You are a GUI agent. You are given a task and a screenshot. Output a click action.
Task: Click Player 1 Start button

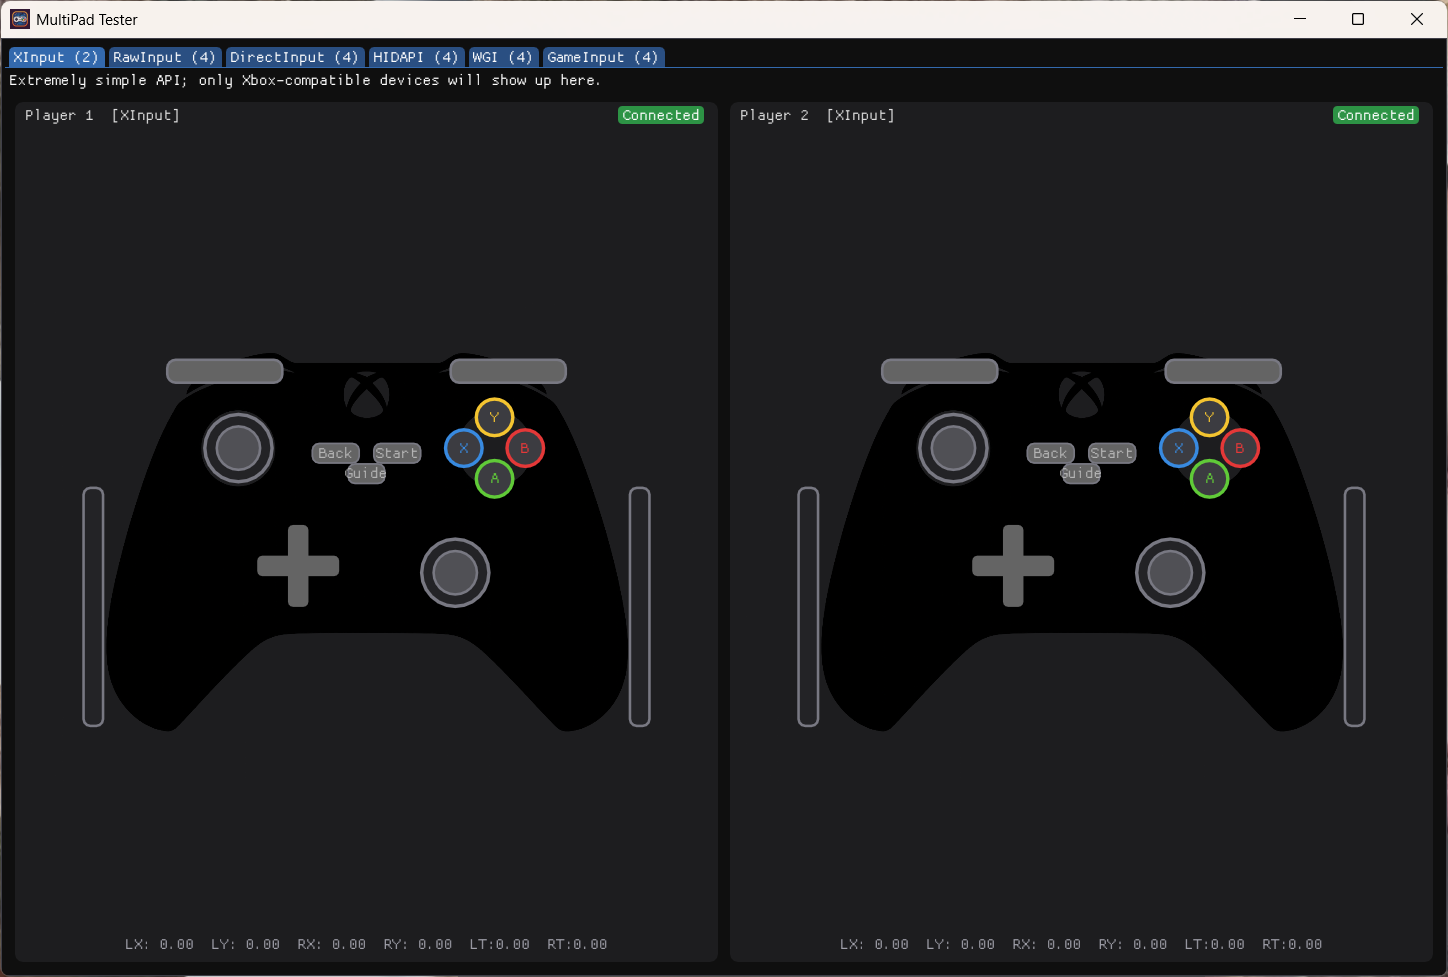tap(397, 453)
